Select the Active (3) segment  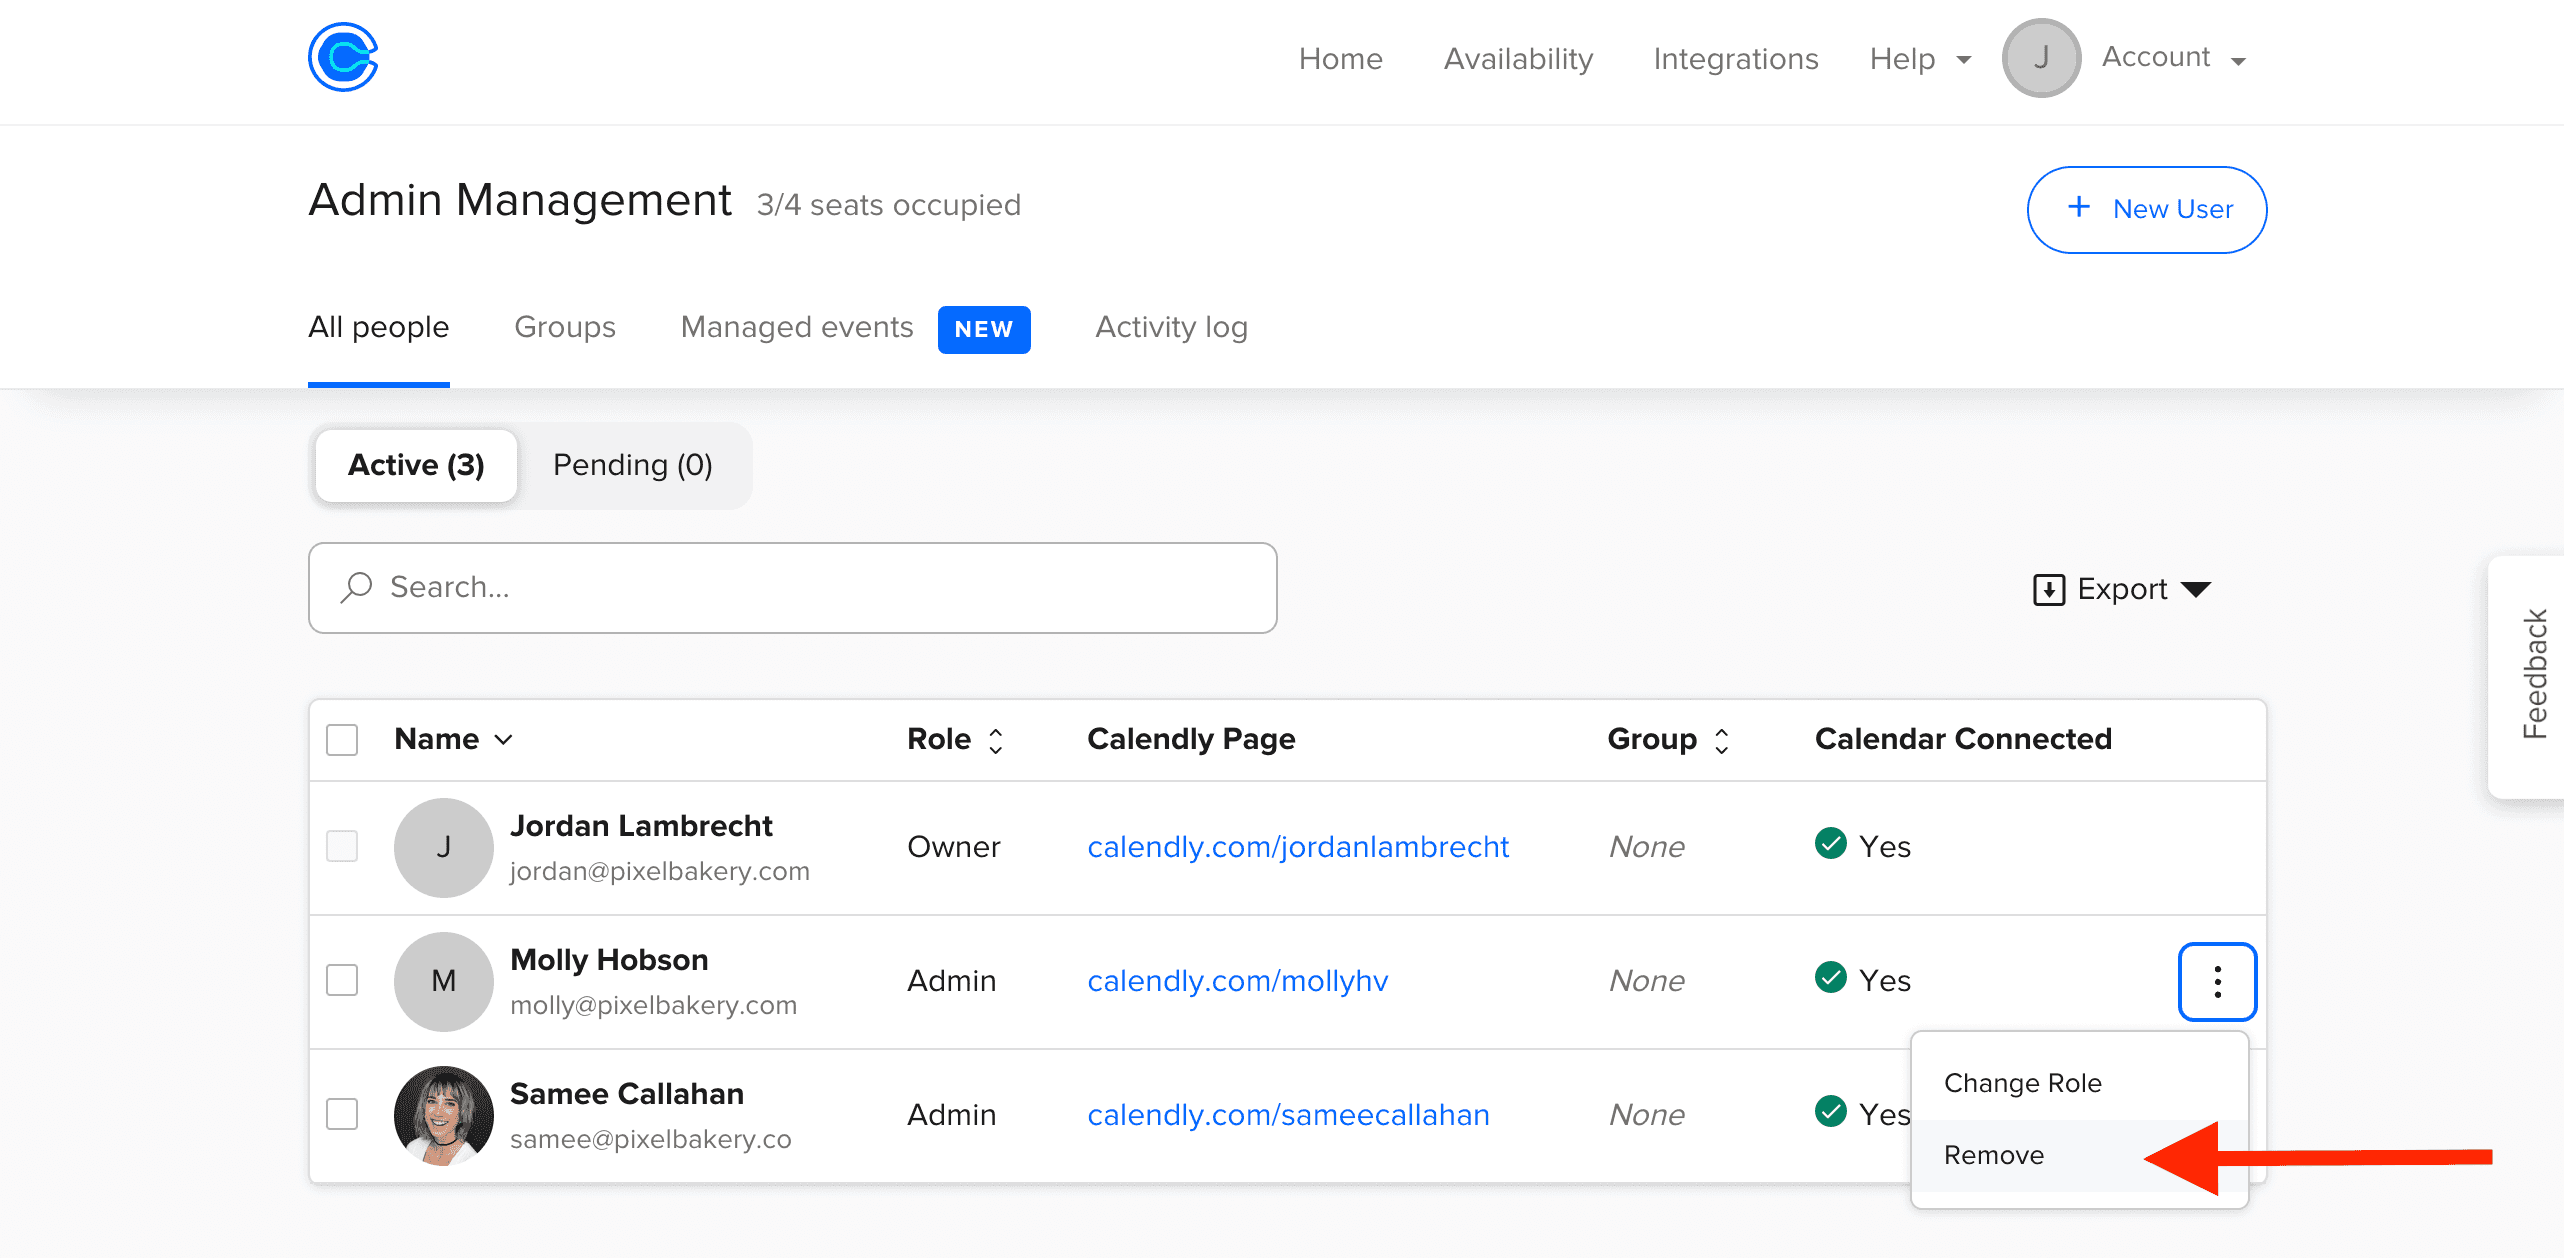416,466
